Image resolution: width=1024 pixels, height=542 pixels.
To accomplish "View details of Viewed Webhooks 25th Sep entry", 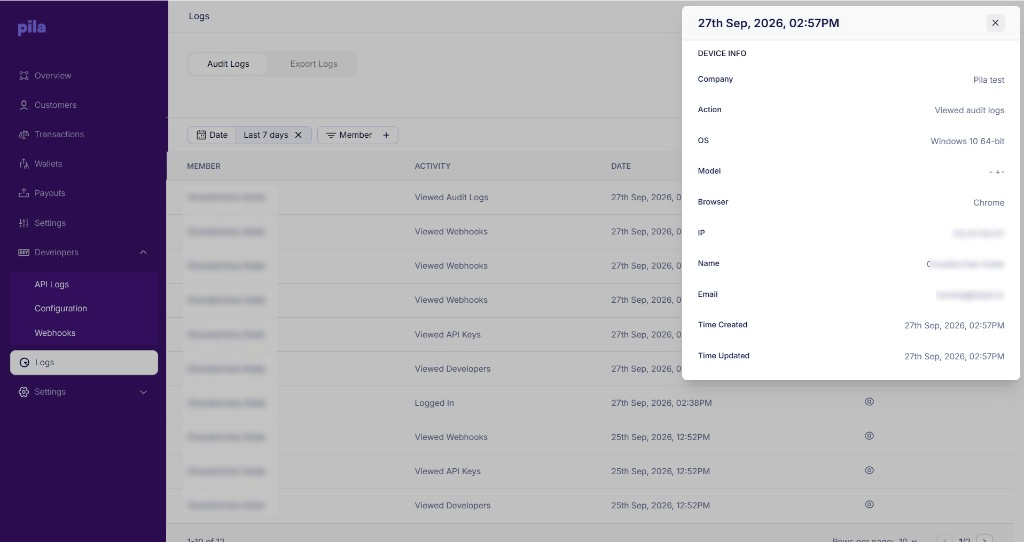I will [869, 436].
